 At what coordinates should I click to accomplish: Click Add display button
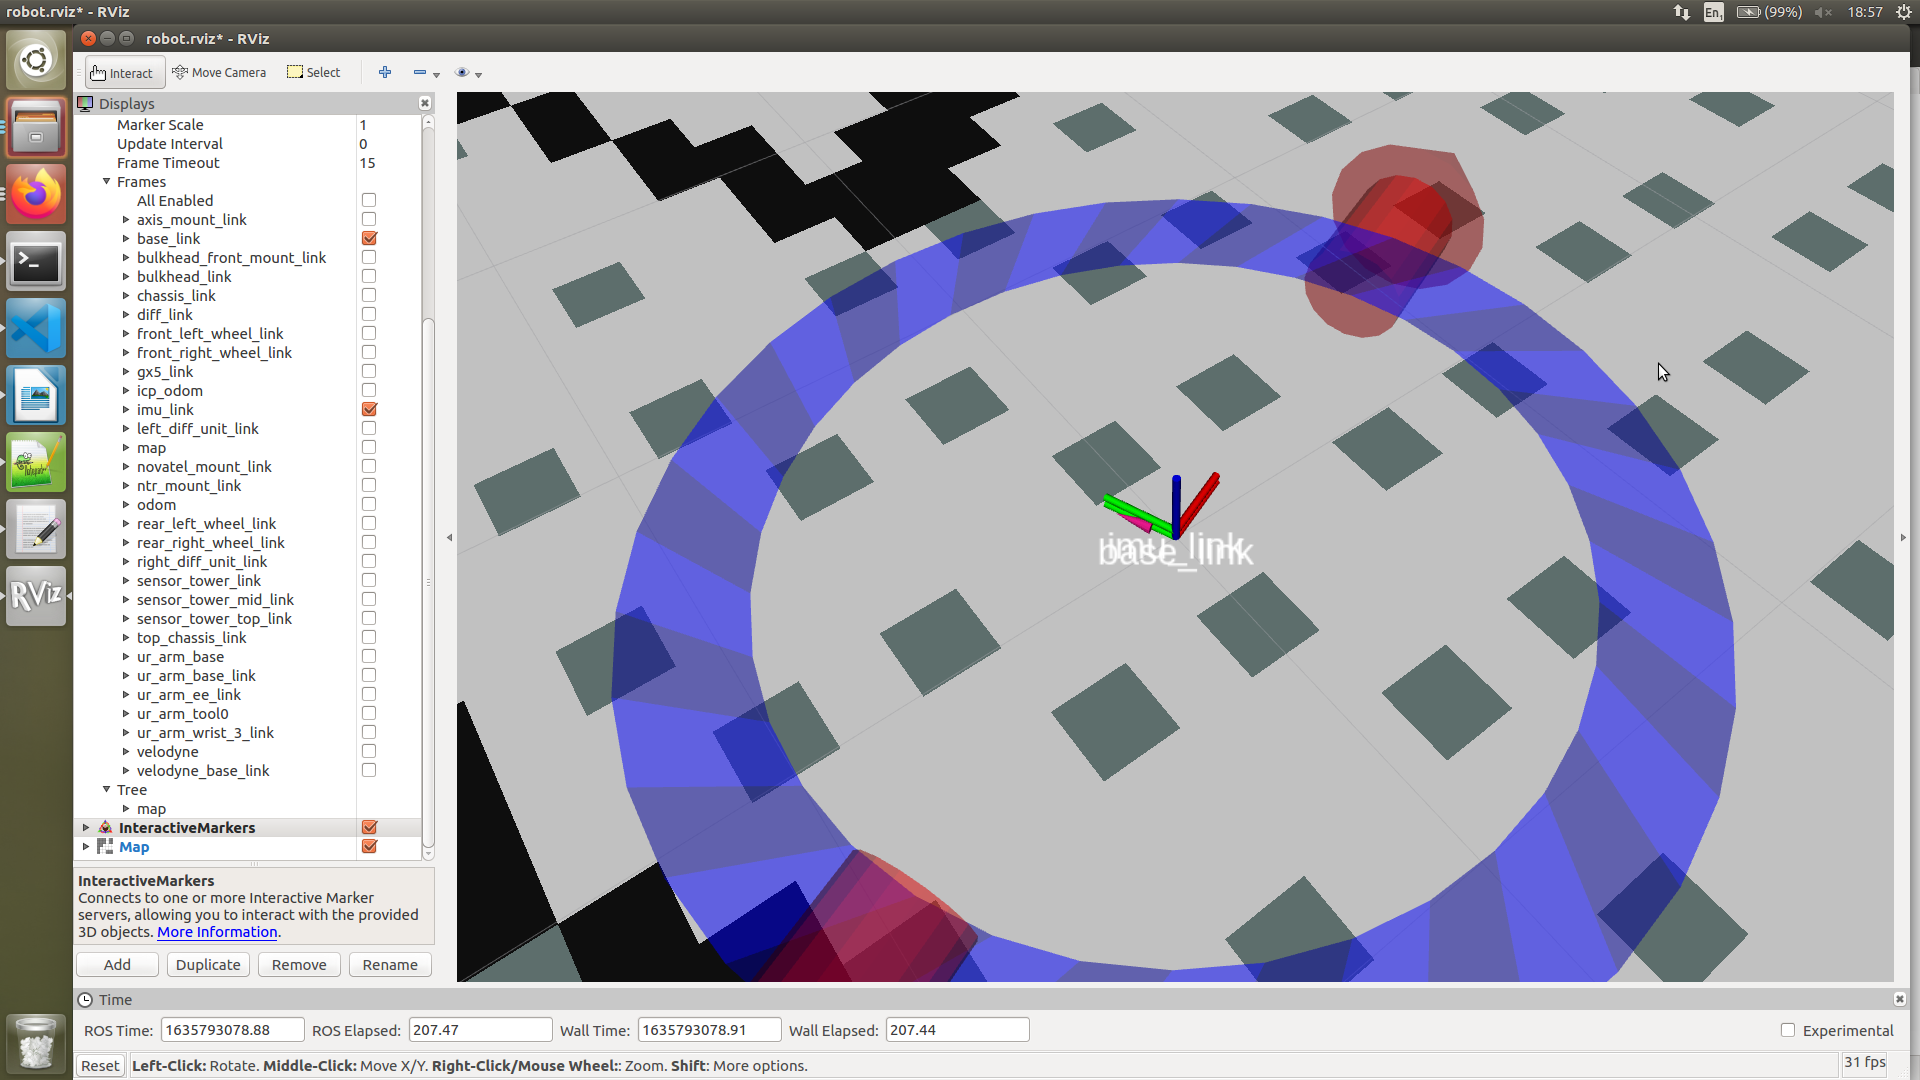point(117,964)
